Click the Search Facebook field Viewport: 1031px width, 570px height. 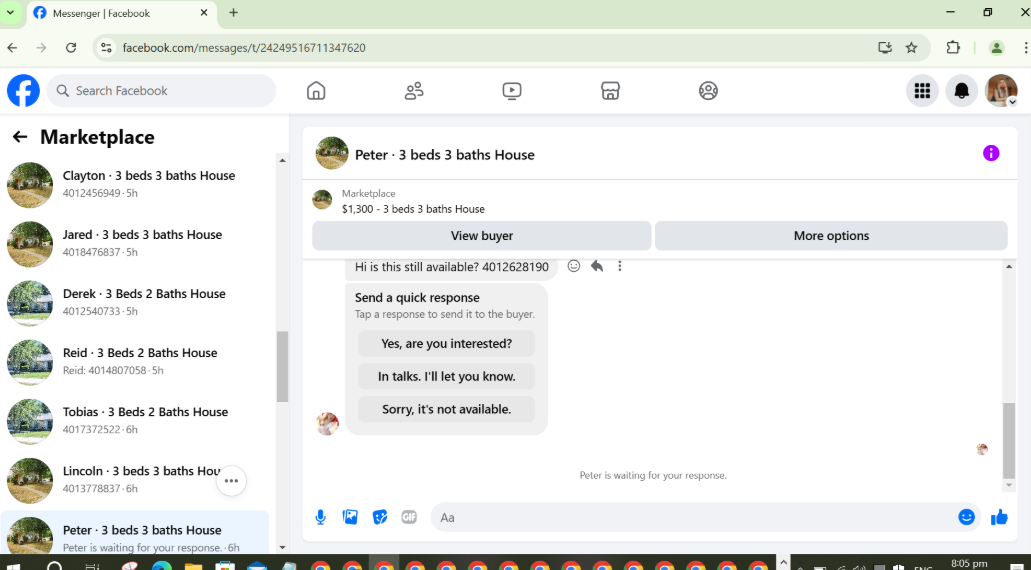(161, 91)
